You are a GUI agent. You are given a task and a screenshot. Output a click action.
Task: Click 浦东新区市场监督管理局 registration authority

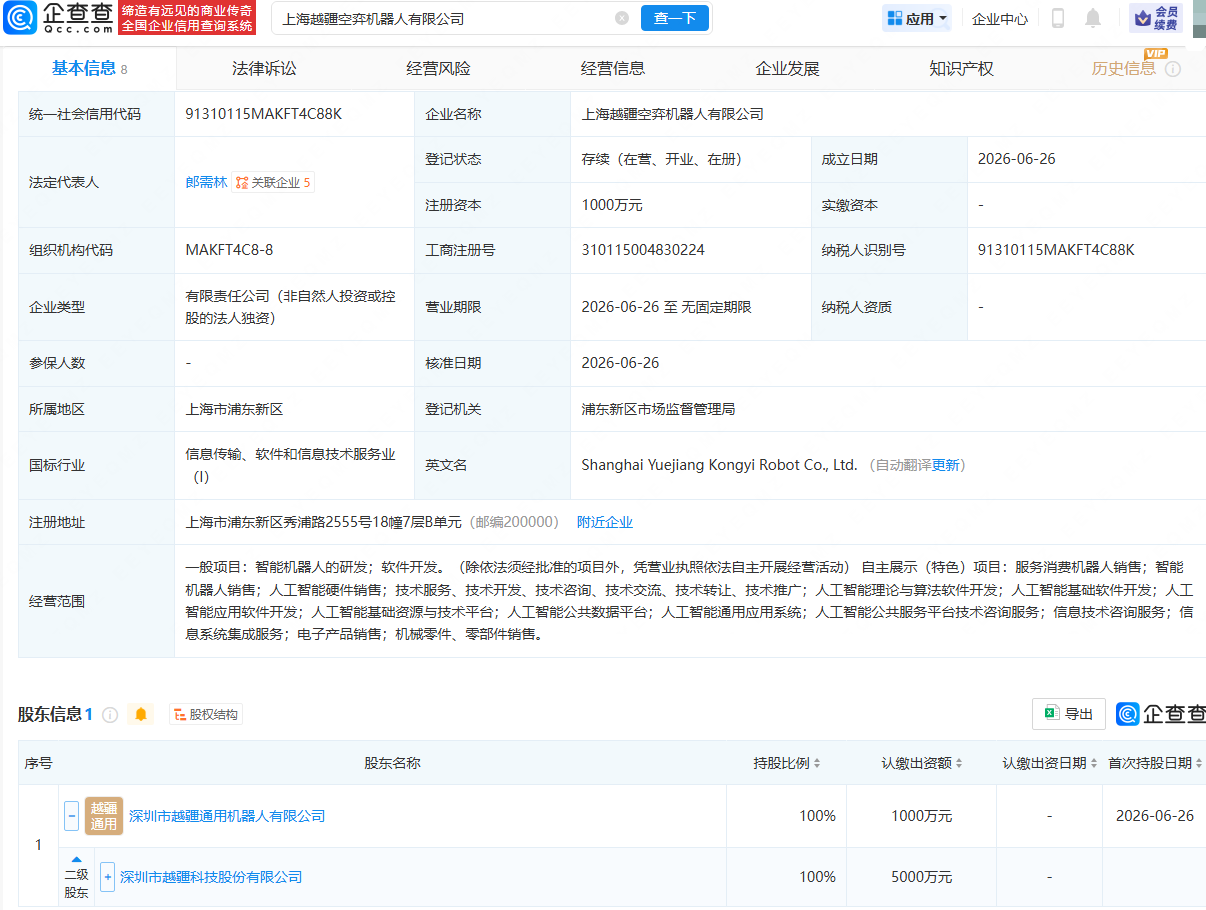tap(658, 409)
